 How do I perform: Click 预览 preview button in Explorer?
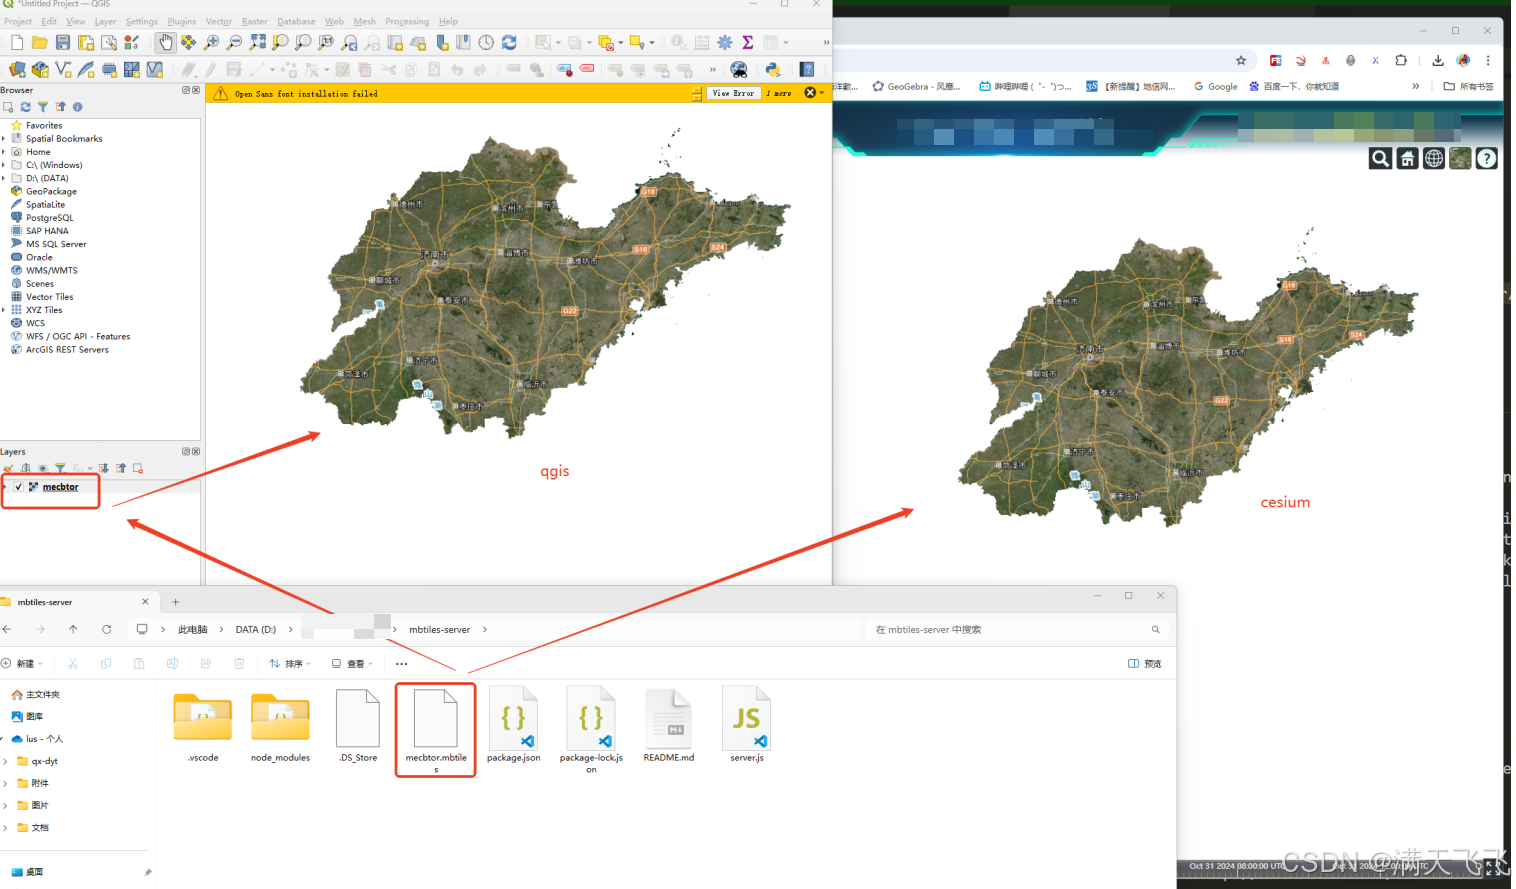click(1145, 664)
